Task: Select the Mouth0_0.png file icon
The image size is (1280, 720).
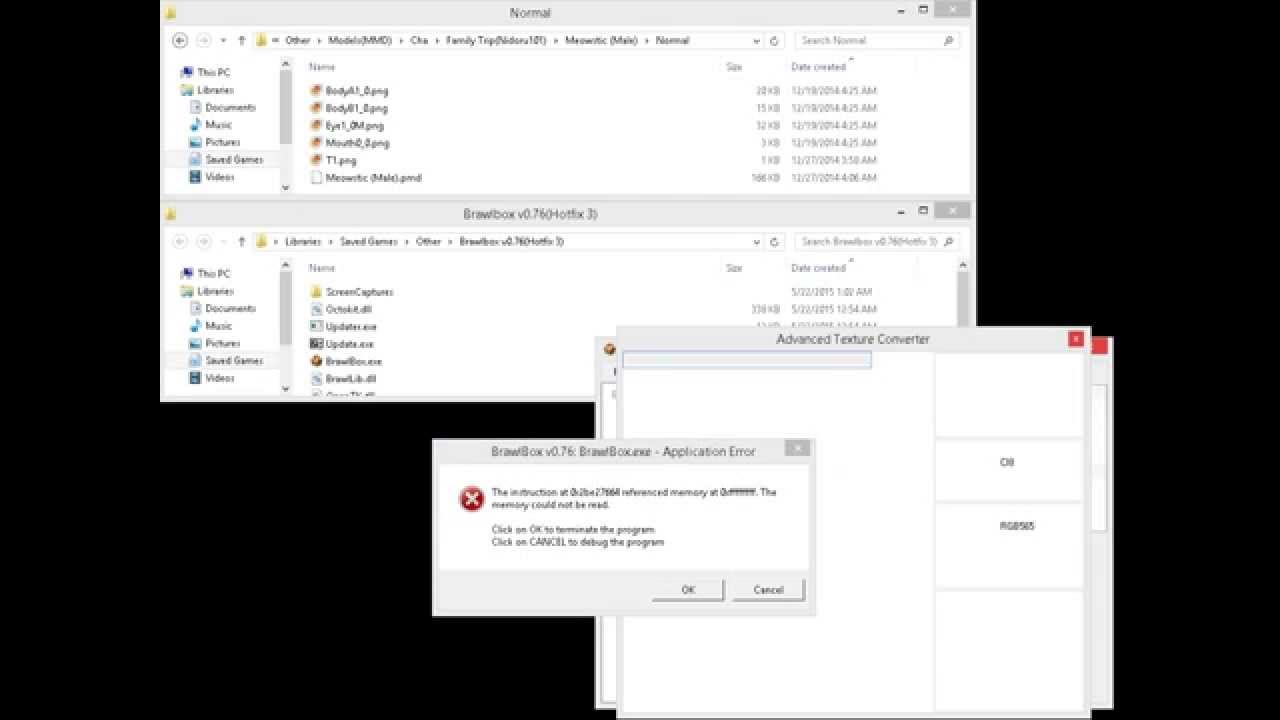Action: coord(316,143)
